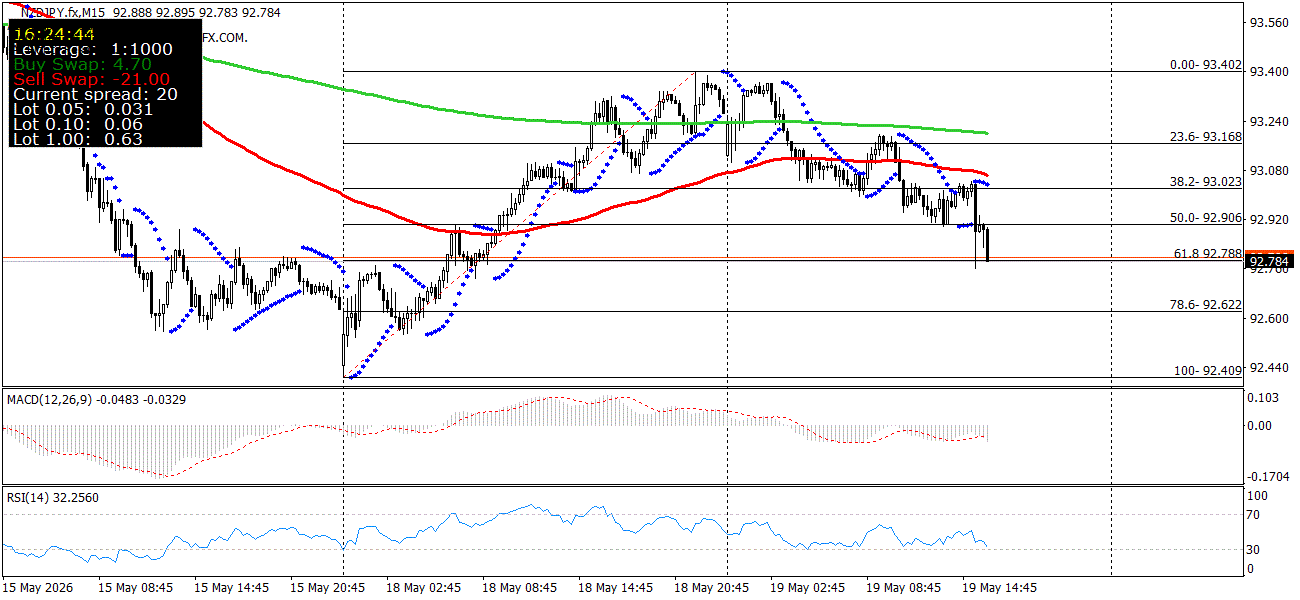Click the 18 May 20:45 time label
The width and height of the screenshot is (1300, 600).
(x=711, y=587)
